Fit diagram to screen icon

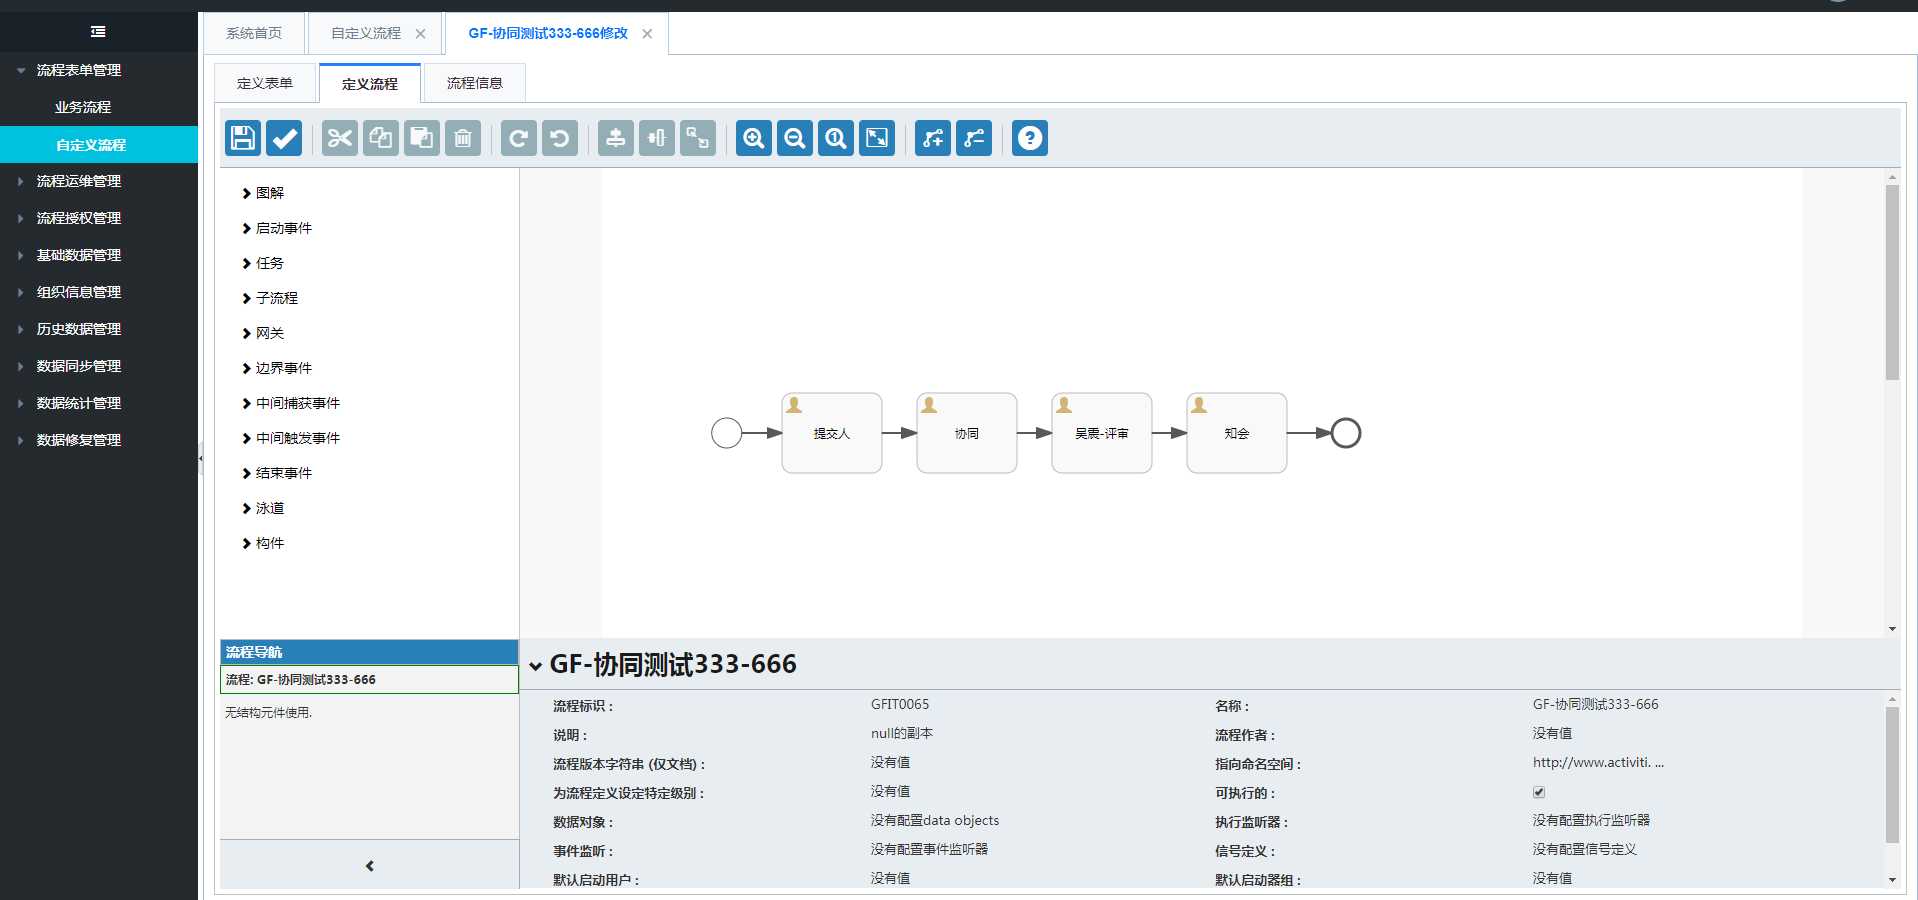[x=877, y=138]
